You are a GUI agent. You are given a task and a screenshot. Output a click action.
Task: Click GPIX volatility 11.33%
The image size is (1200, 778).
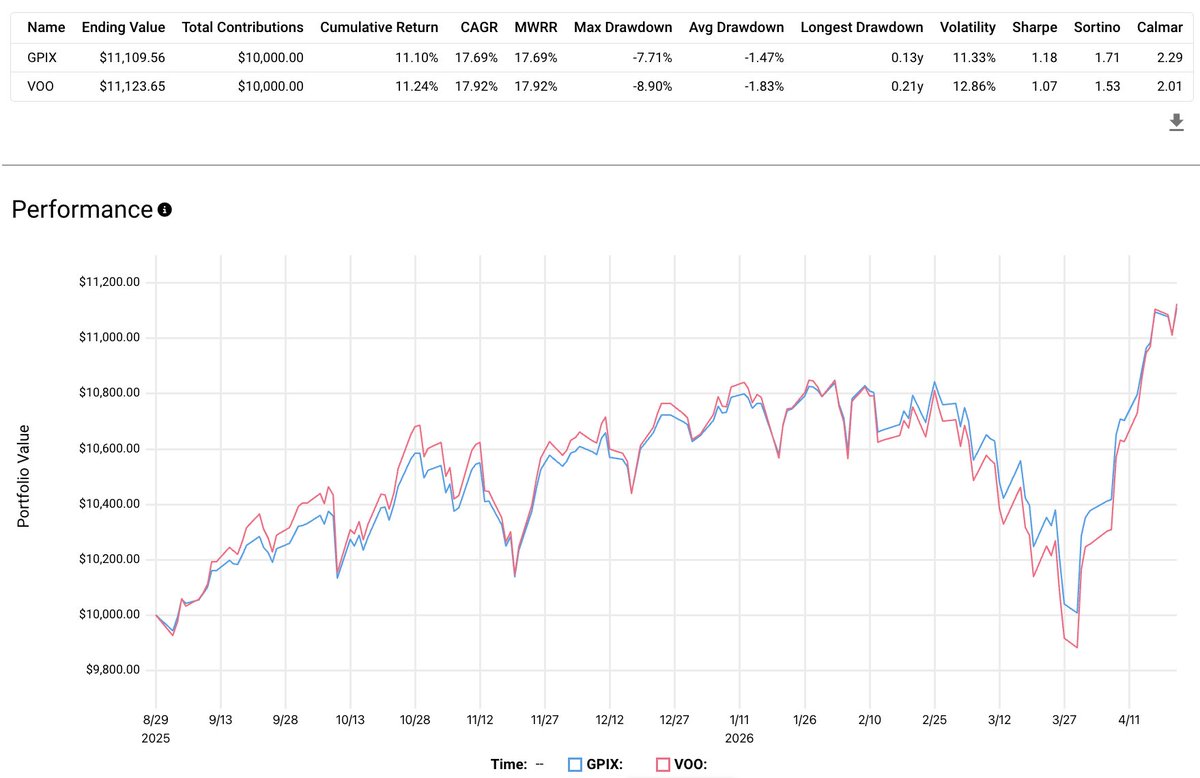(x=974, y=57)
